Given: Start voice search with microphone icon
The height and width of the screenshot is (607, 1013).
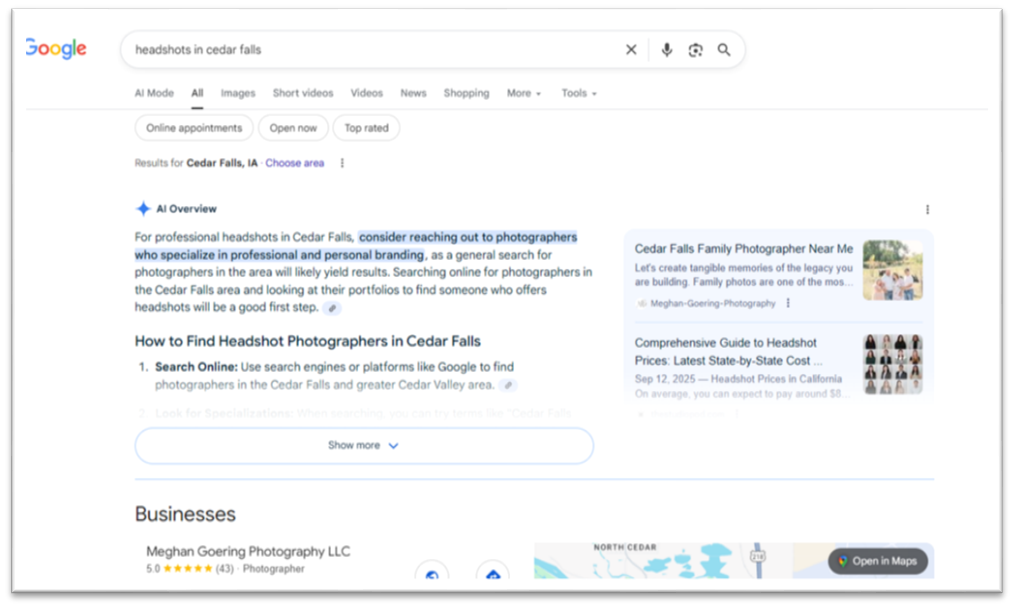Looking at the screenshot, I should (667, 50).
